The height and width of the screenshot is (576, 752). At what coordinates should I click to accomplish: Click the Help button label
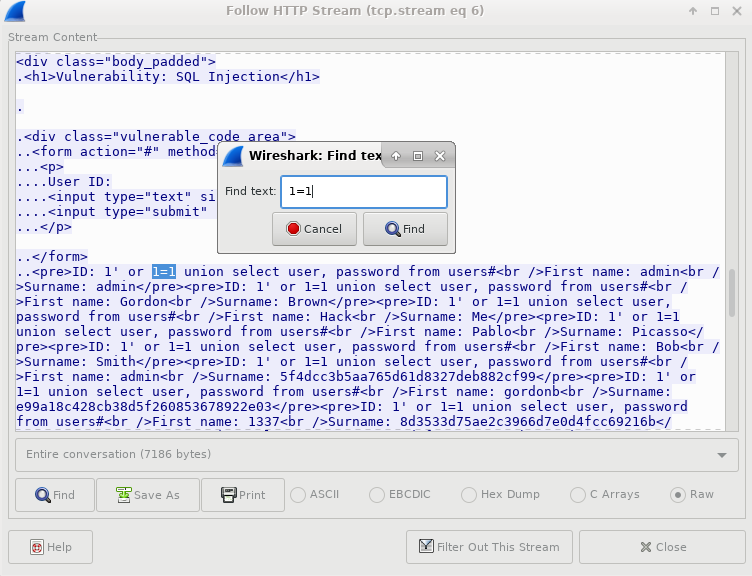click(x=59, y=547)
